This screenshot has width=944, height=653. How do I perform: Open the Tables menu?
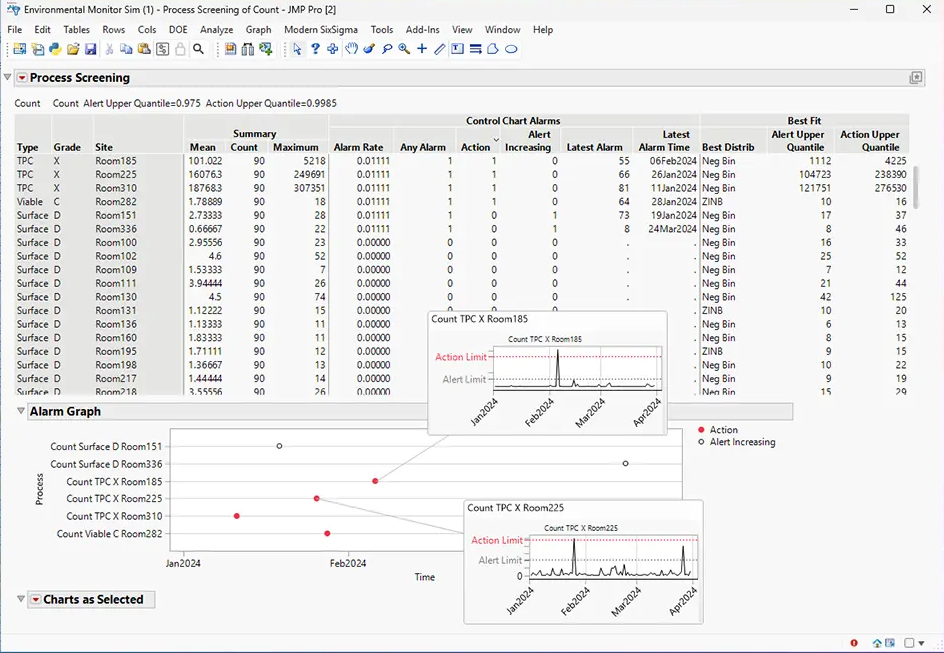pyautogui.click(x=76, y=29)
